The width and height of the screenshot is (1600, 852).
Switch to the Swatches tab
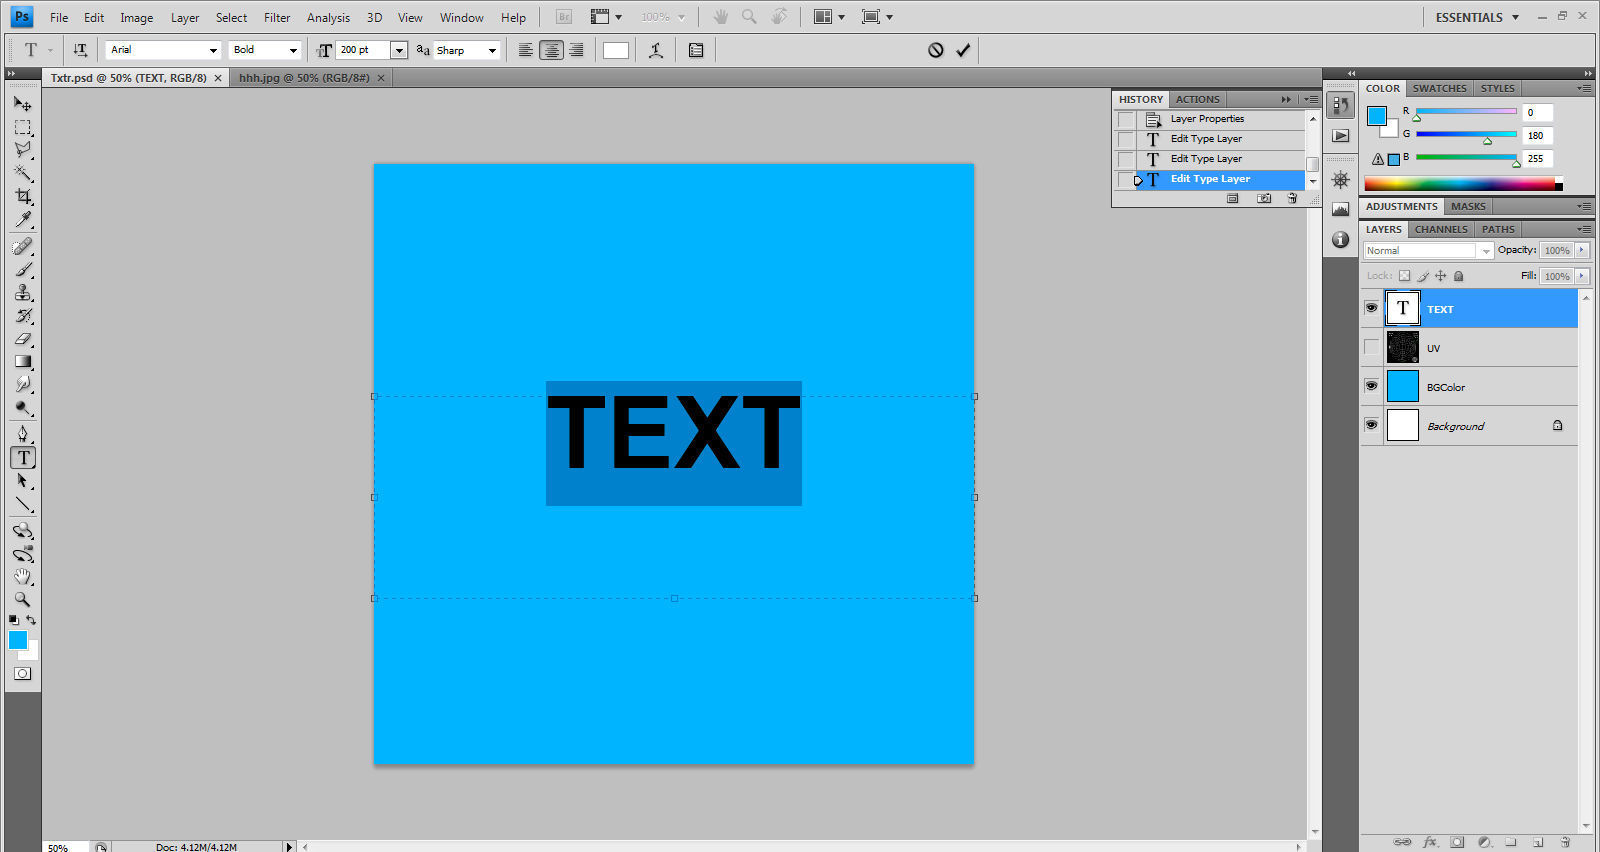(x=1440, y=88)
